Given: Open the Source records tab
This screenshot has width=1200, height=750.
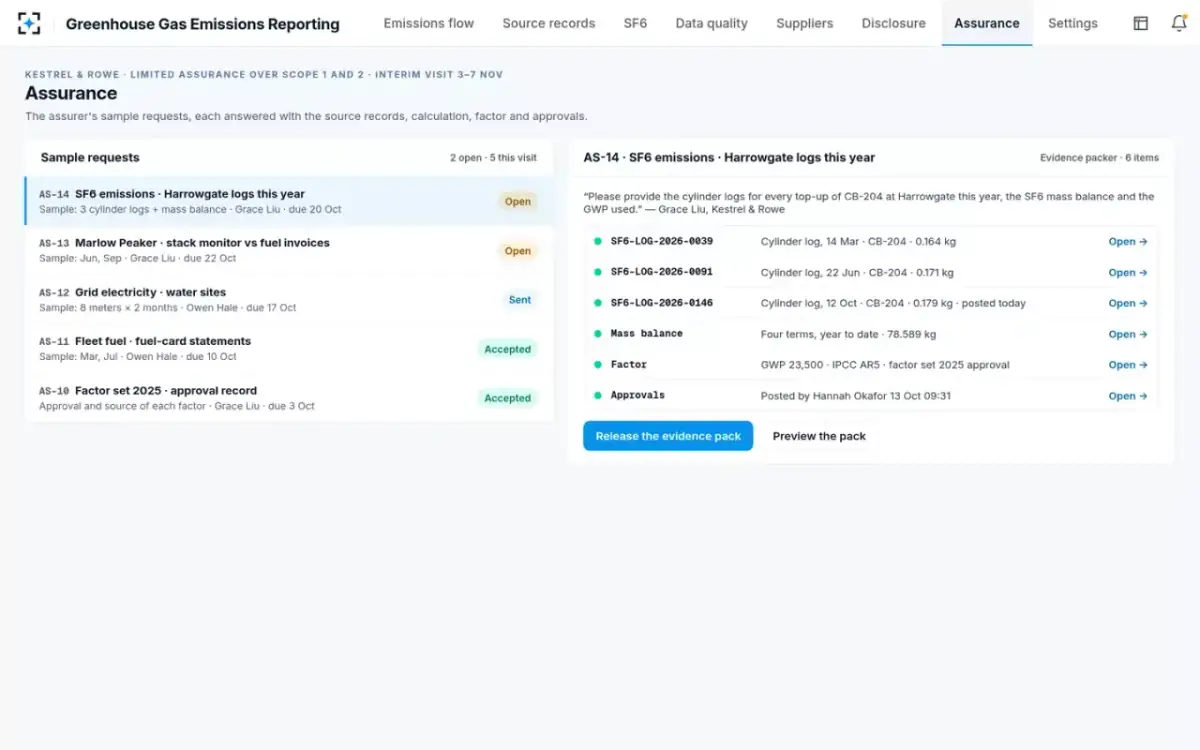Looking at the screenshot, I should (549, 23).
